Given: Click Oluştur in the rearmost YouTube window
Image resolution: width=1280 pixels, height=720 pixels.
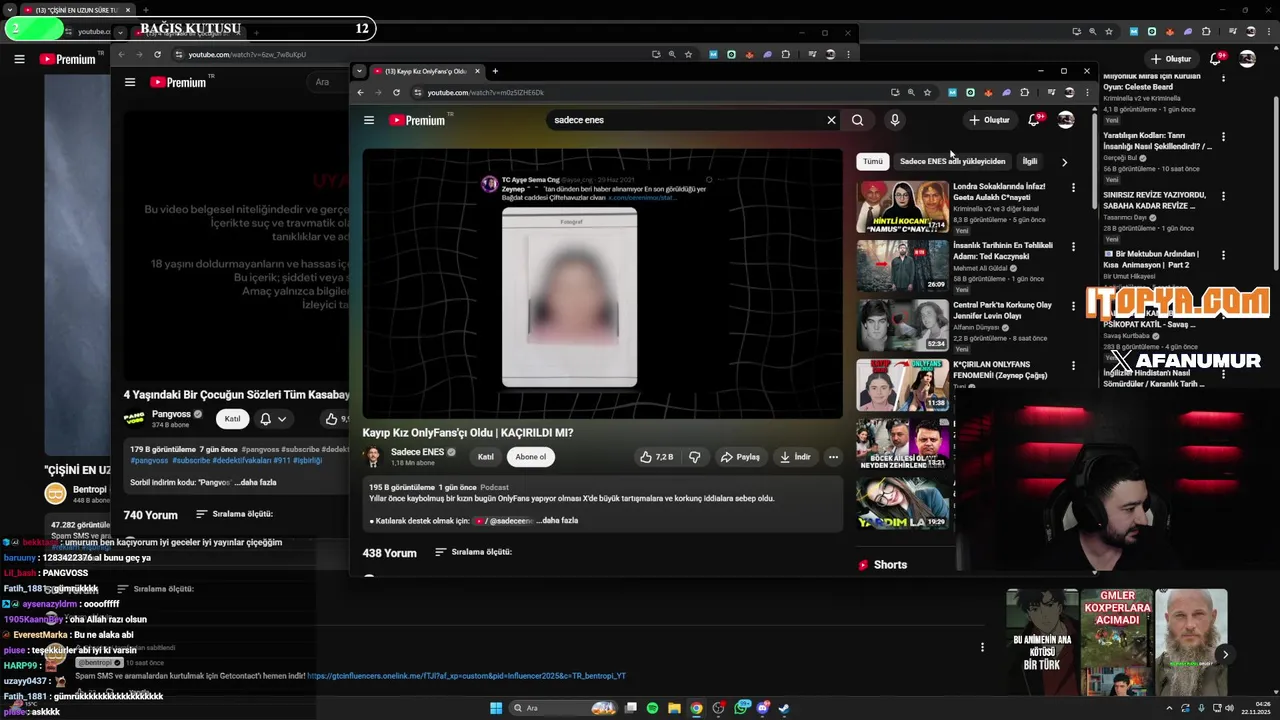Looking at the screenshot, I should tap(1171, 59).
